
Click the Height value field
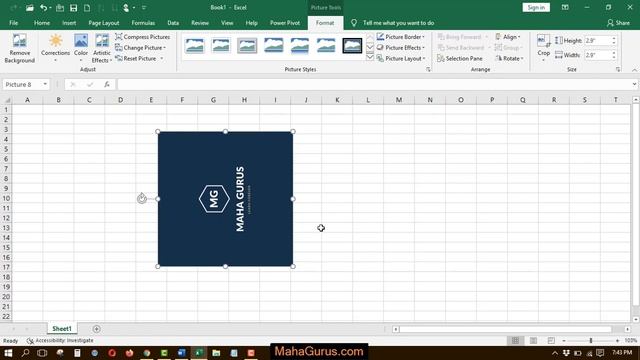598,40
